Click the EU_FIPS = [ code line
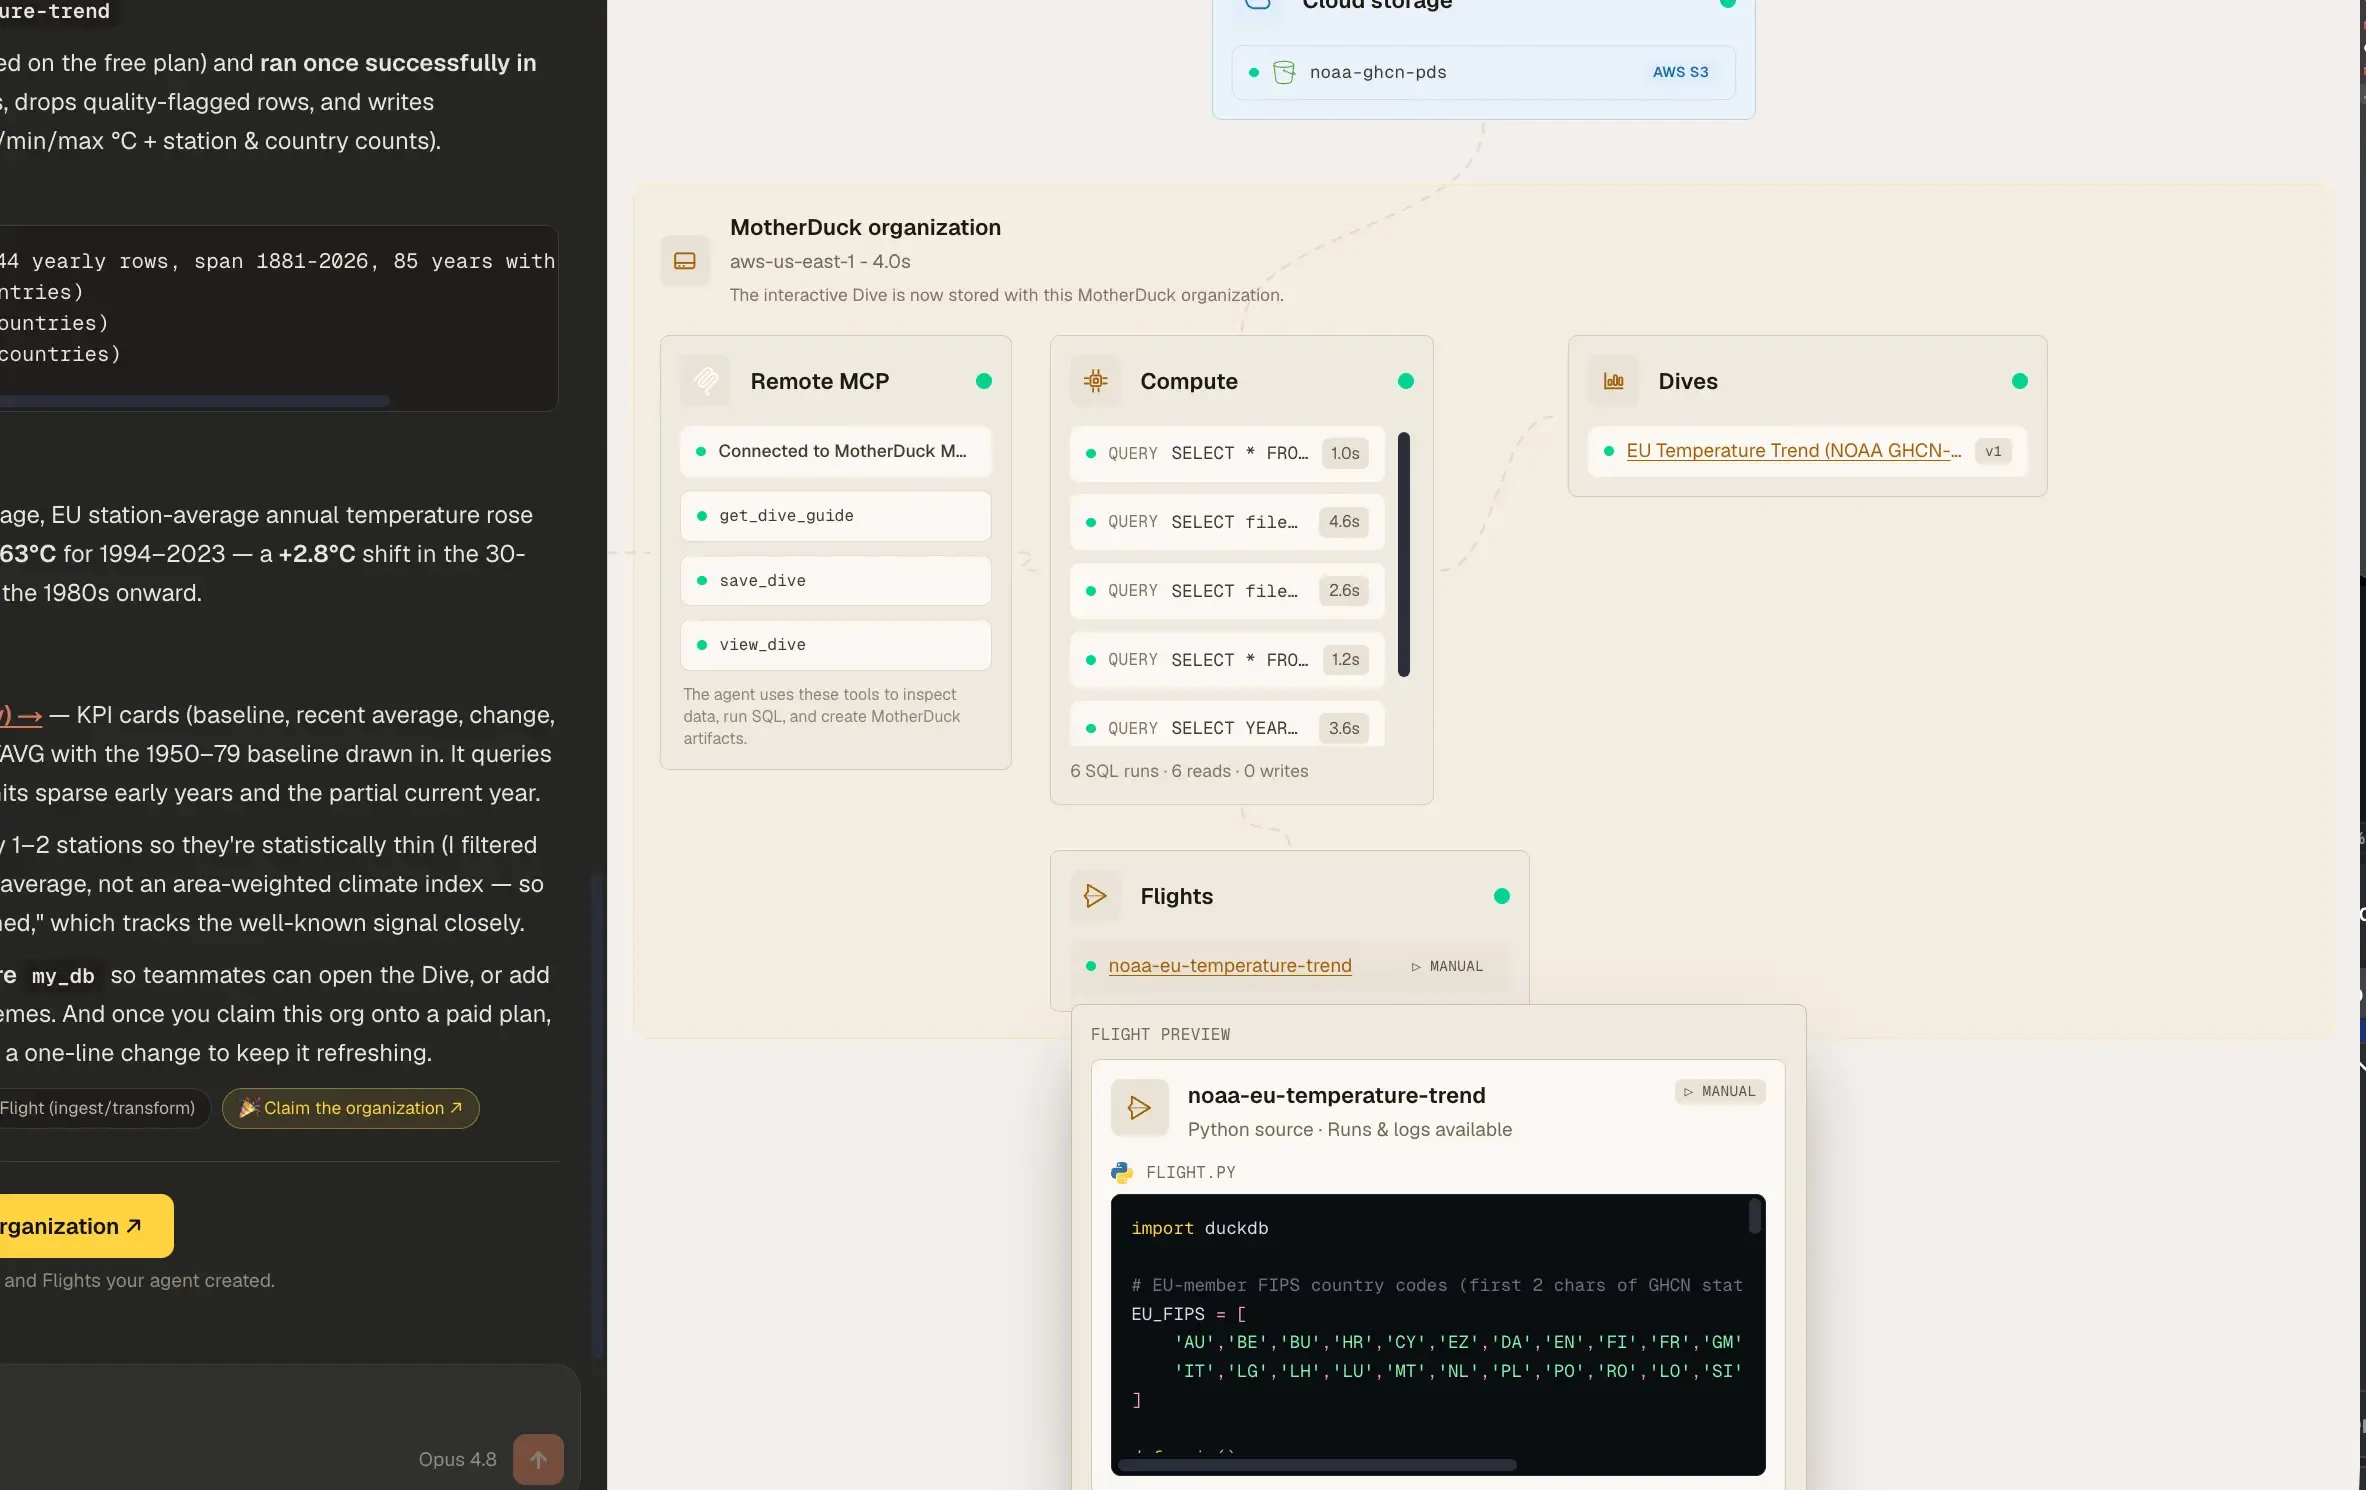 [x=1189, y=1314]
